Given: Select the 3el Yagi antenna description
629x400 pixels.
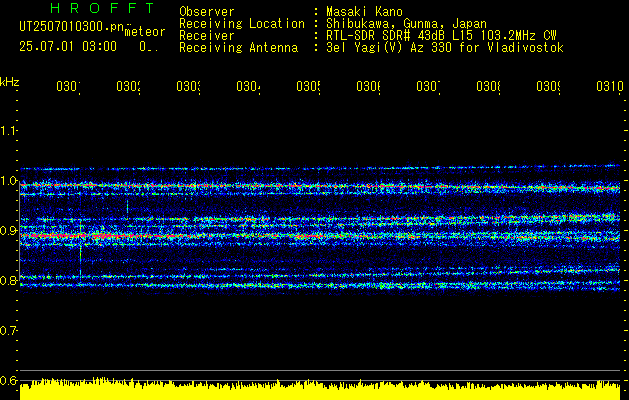Looking at the screenshot, I should [x=445, y=48].
